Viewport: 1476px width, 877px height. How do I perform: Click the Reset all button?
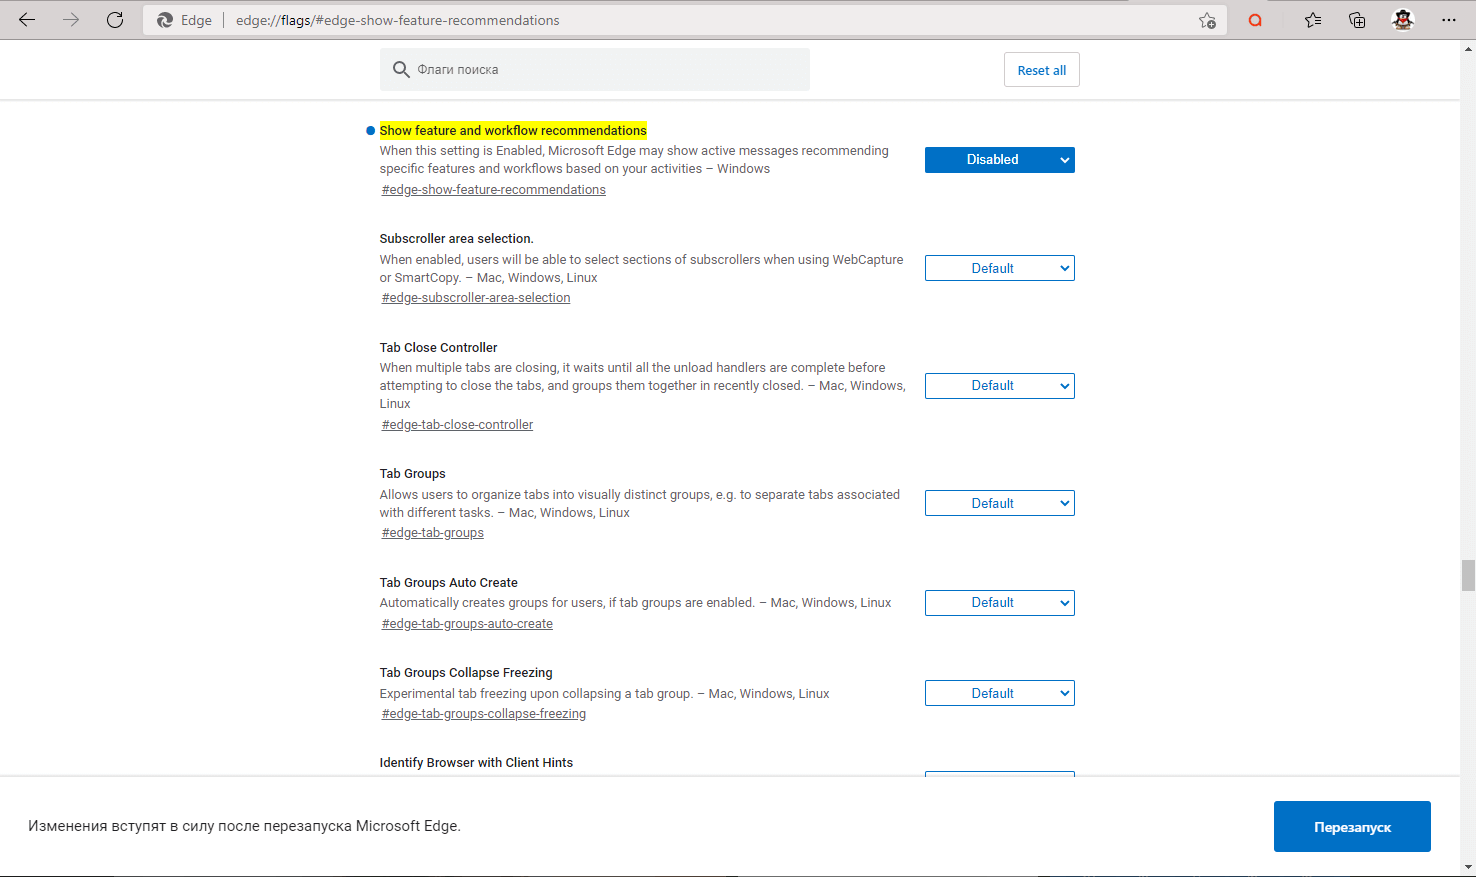(1041, 70)
